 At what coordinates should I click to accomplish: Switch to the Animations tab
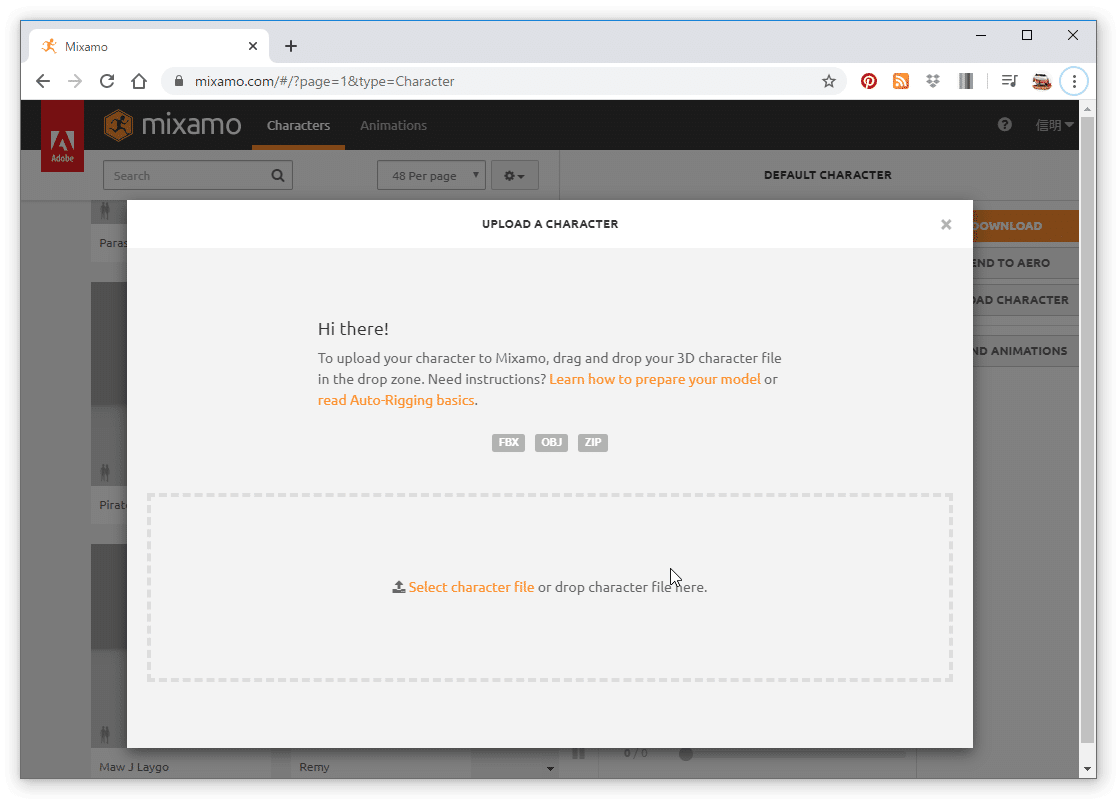393,125
